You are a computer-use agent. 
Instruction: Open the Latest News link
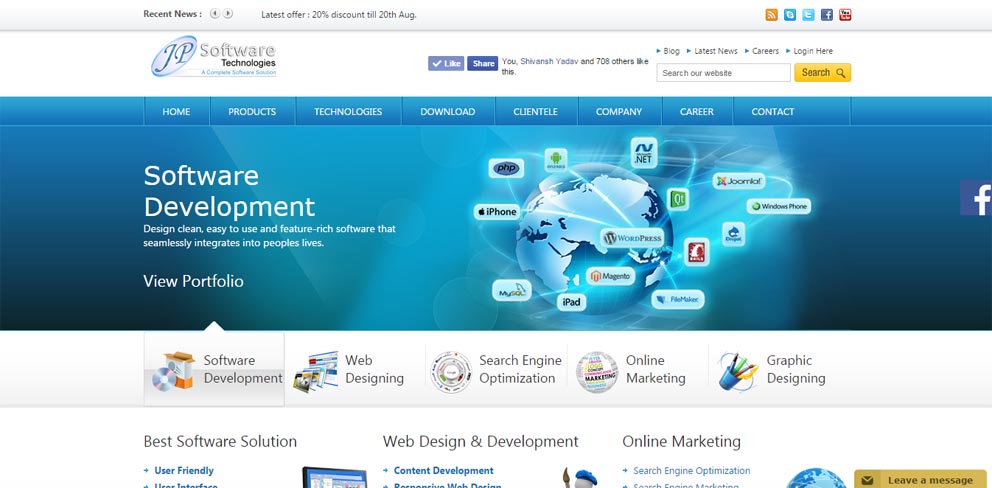click(x=716, y=51)
